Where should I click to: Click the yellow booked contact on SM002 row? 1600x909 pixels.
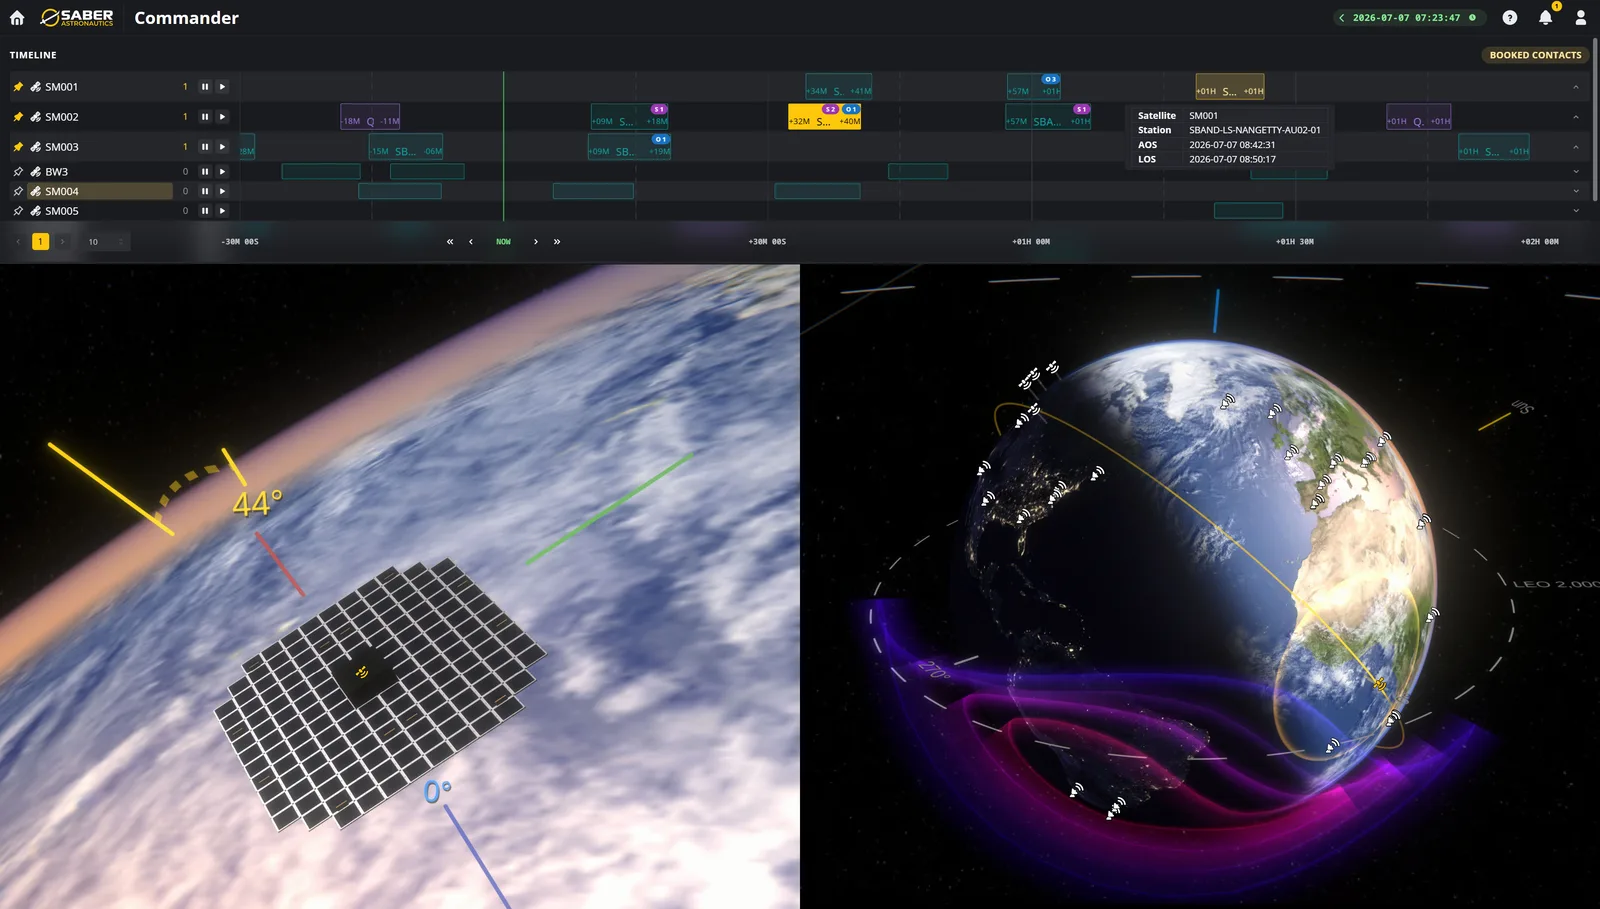(824, 117)
